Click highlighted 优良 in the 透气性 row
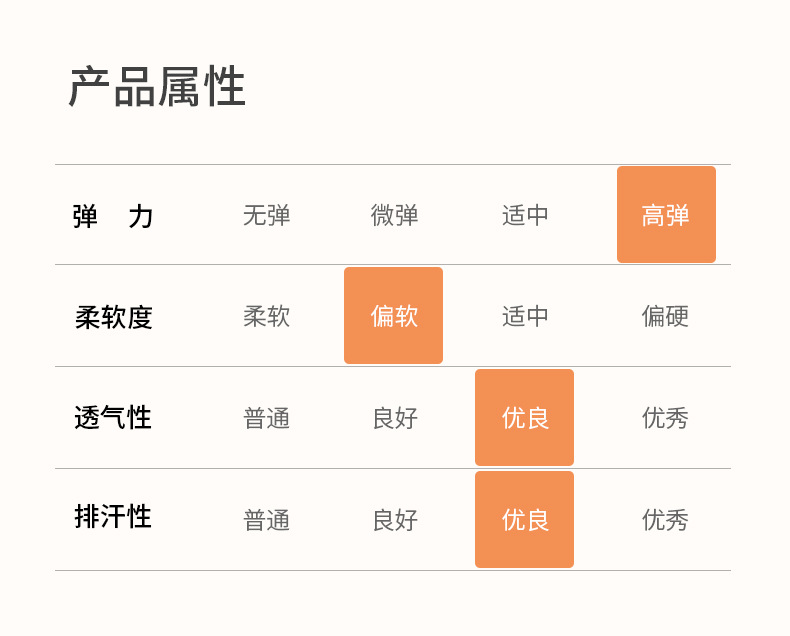 (525, 418)
